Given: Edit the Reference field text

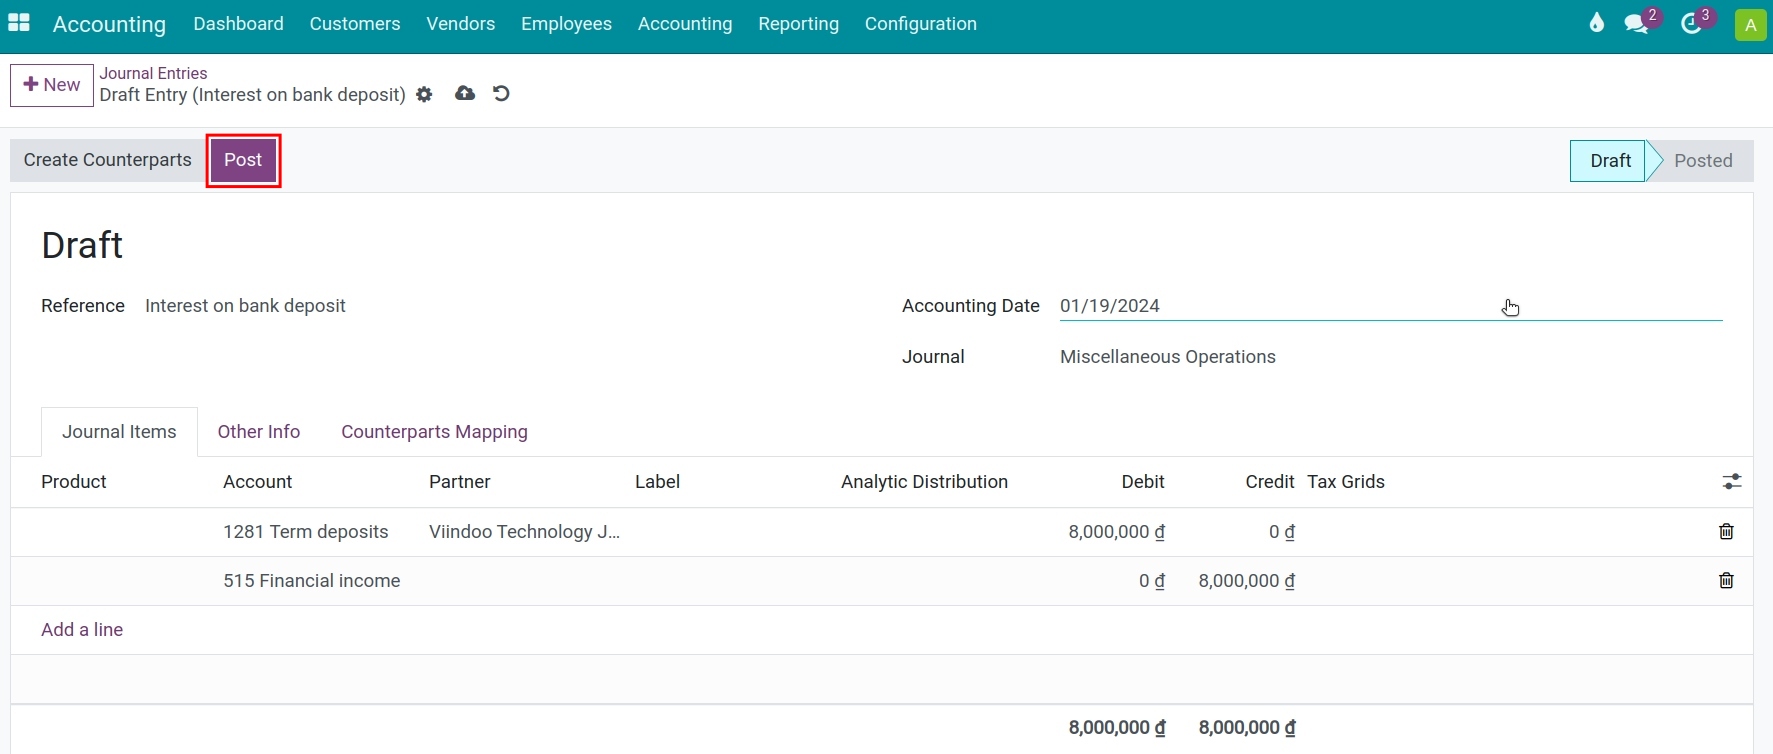Looking at the screenshot, I should tap(245, 306).
